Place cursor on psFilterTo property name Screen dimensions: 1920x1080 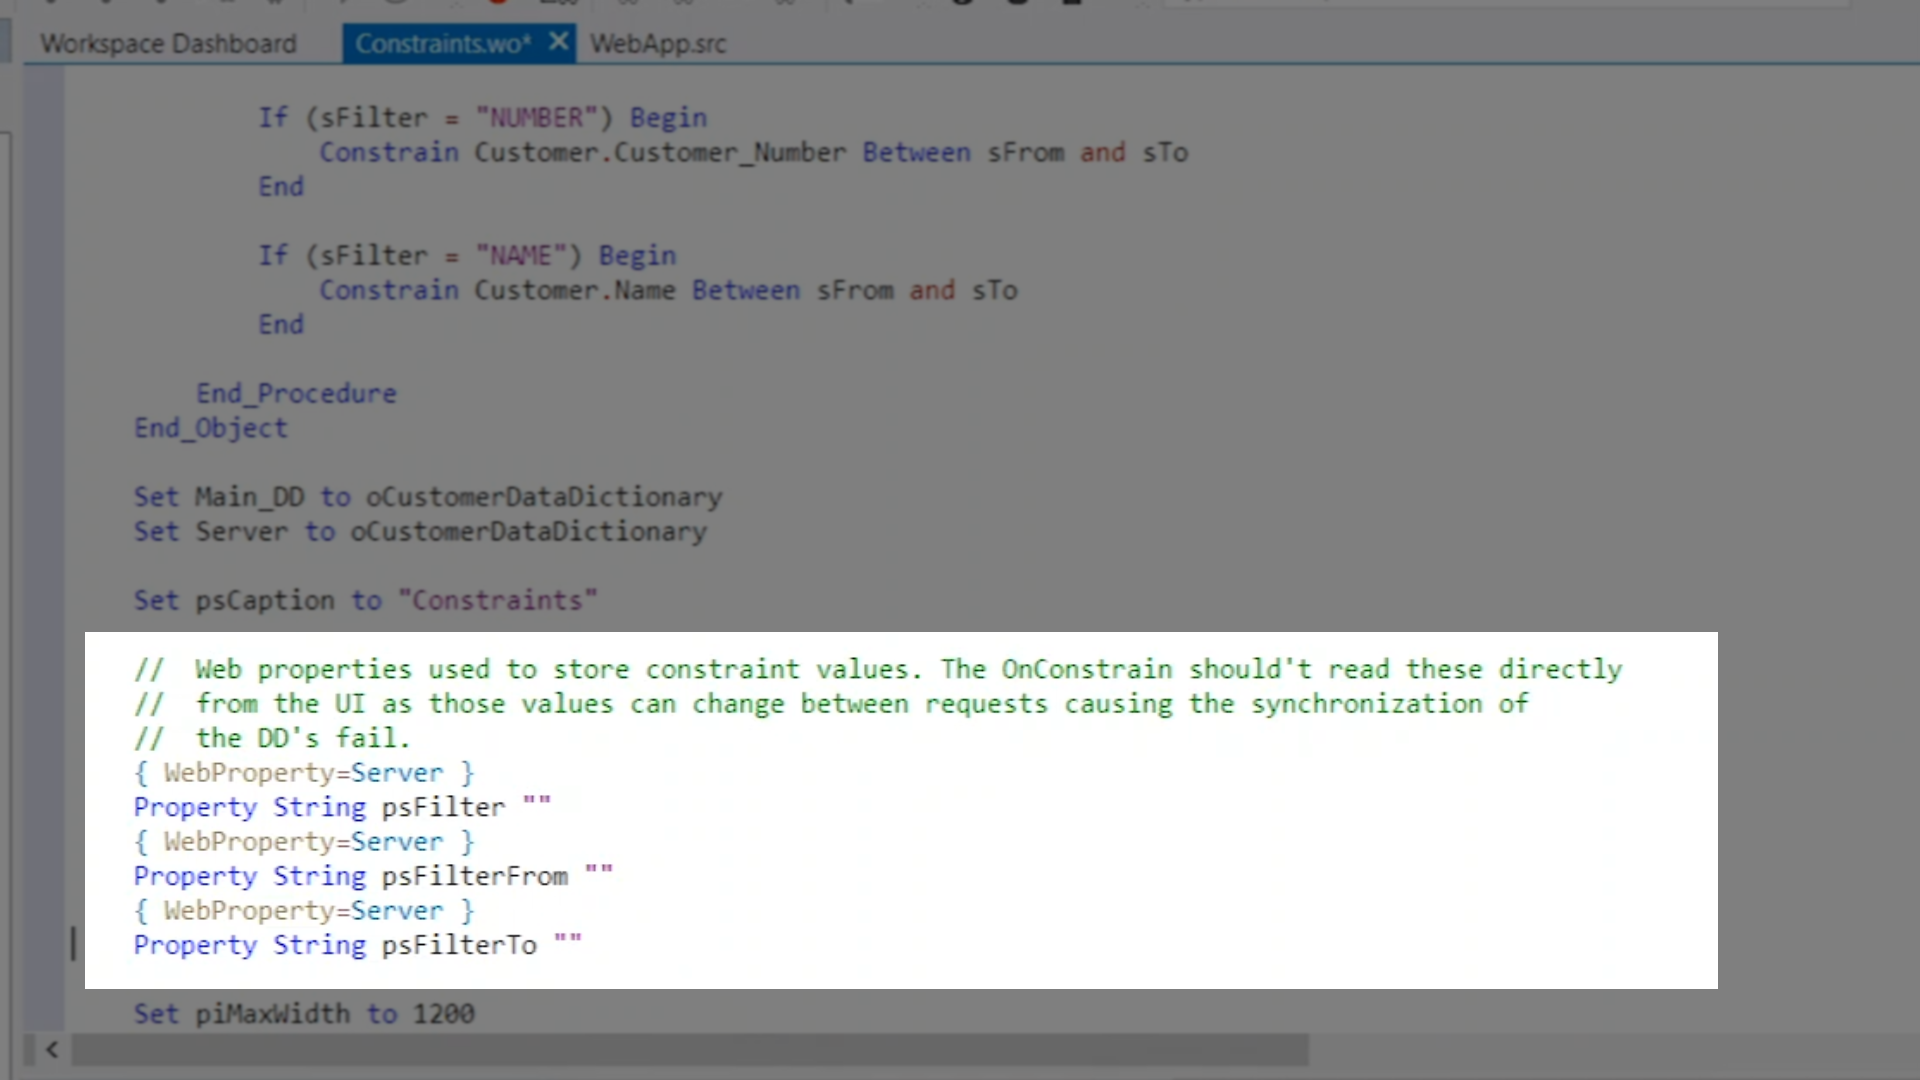[458, 945]
